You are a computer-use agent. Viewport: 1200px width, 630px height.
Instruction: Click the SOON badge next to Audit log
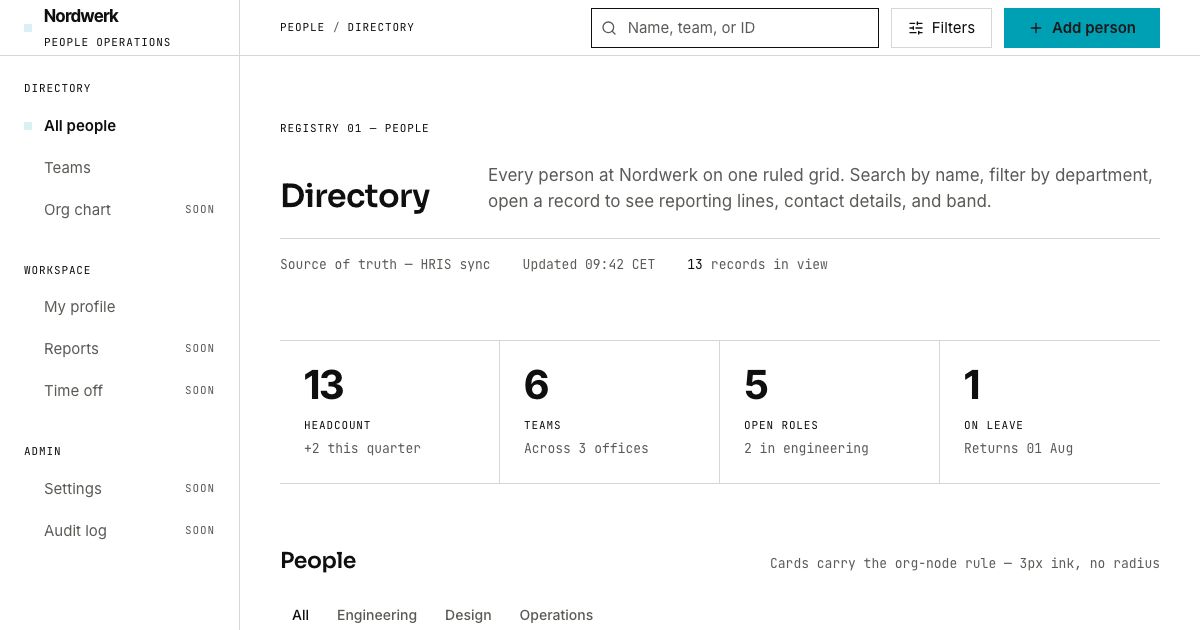click(x=200, y=531)
